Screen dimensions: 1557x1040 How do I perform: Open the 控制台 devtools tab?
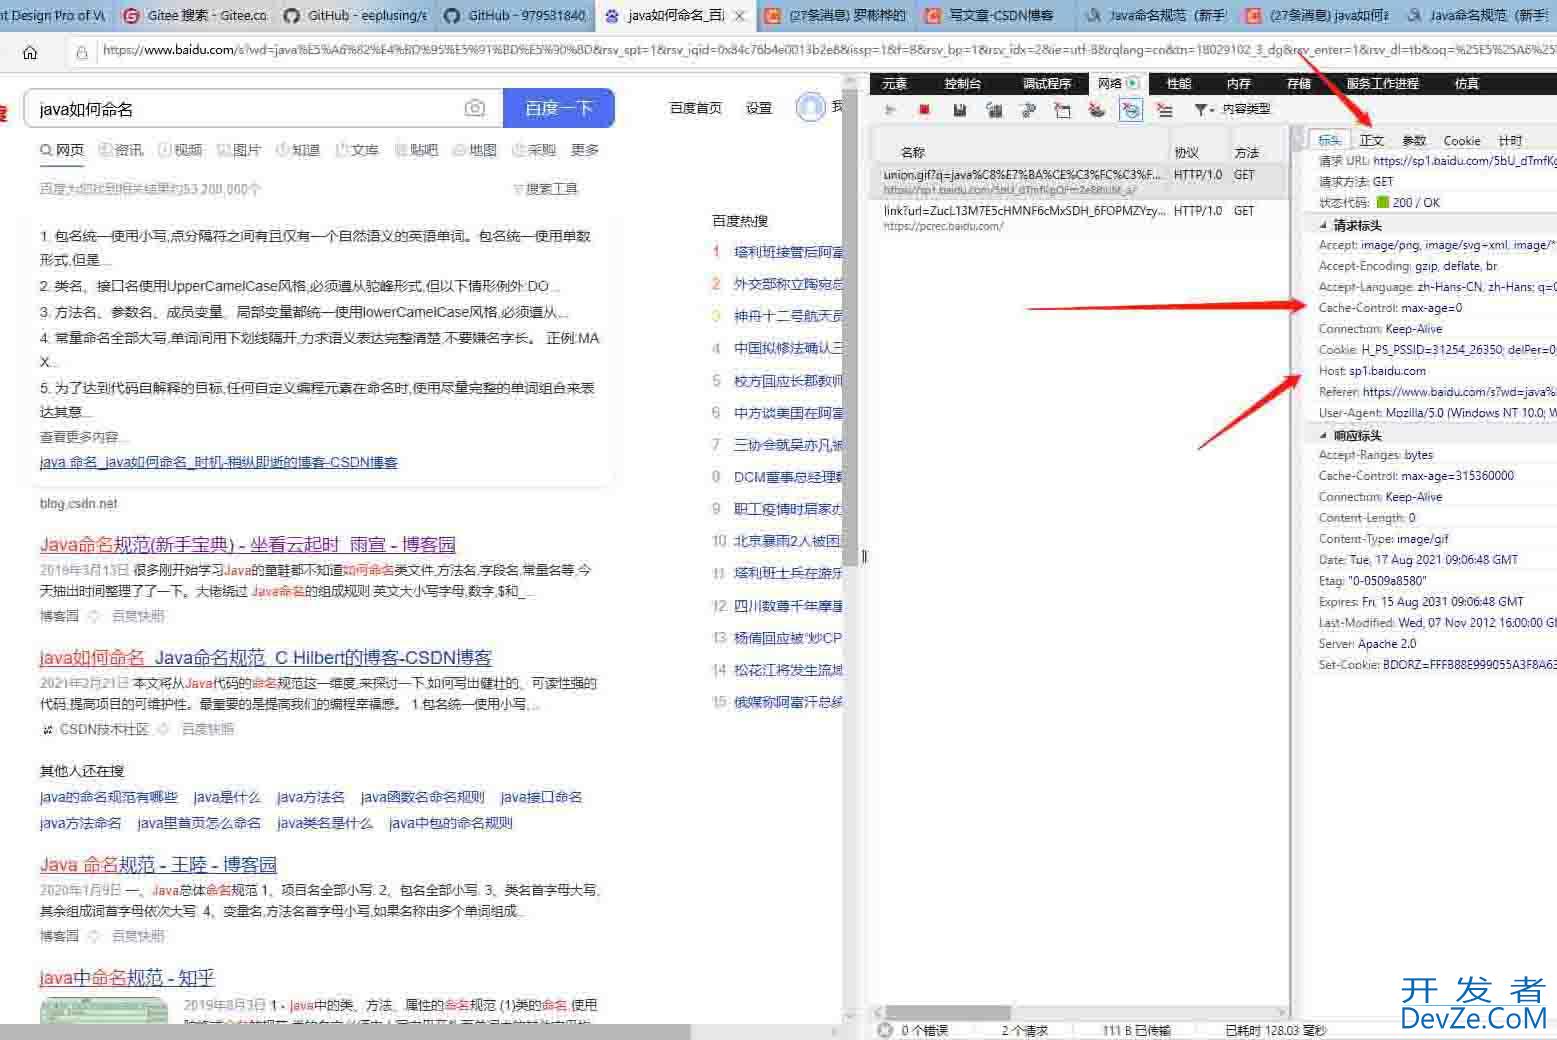963,84
